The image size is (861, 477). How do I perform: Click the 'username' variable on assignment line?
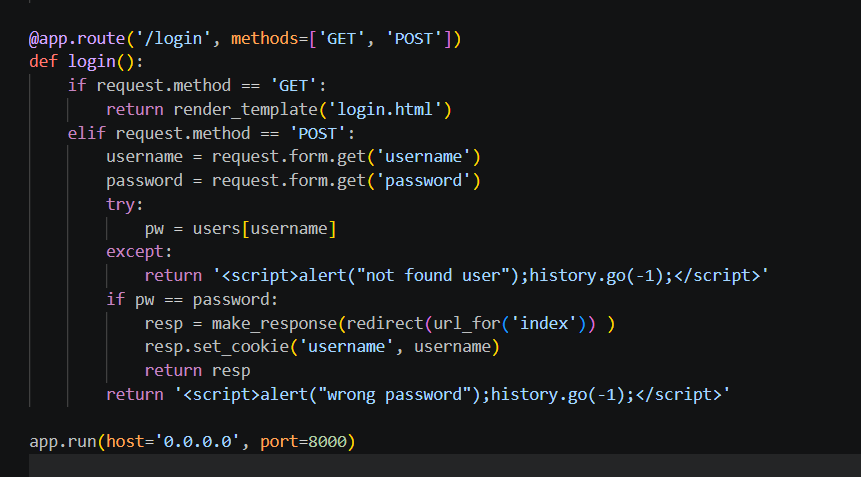[x=144, y=157]
